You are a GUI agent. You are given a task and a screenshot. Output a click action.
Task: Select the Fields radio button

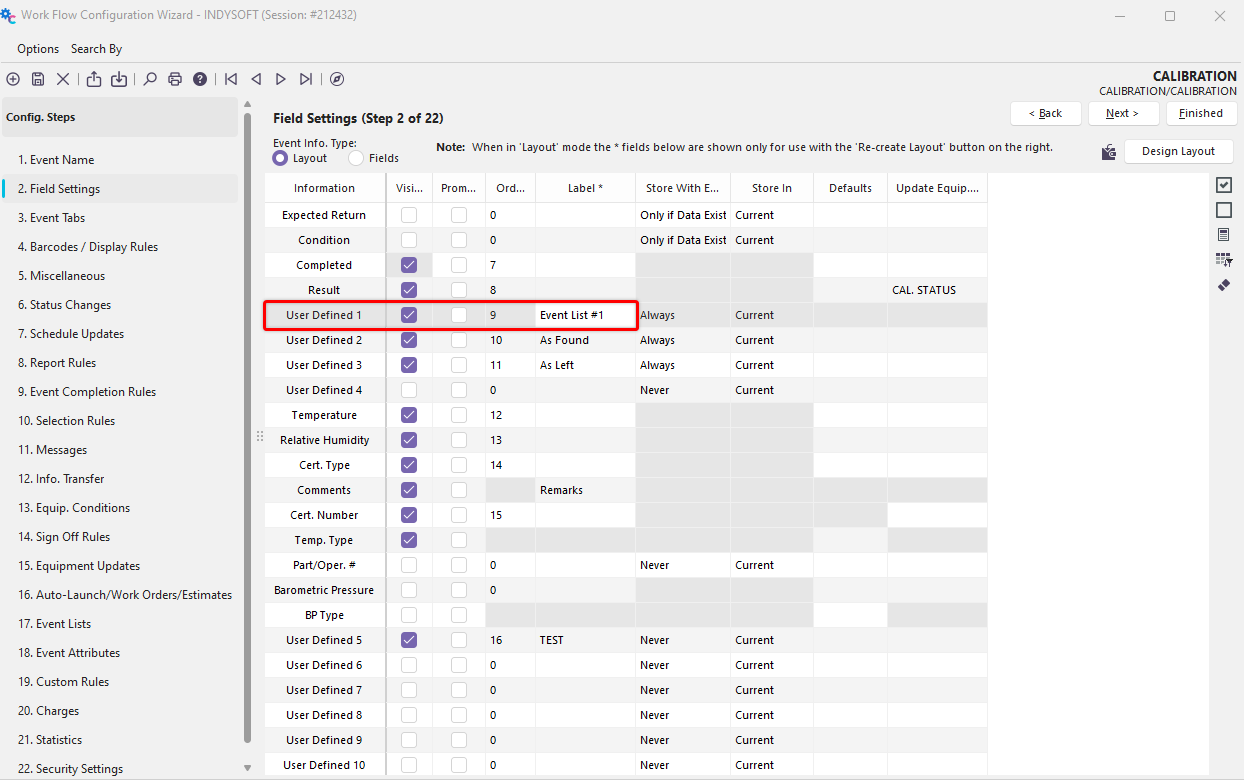[x=356, y=158]
